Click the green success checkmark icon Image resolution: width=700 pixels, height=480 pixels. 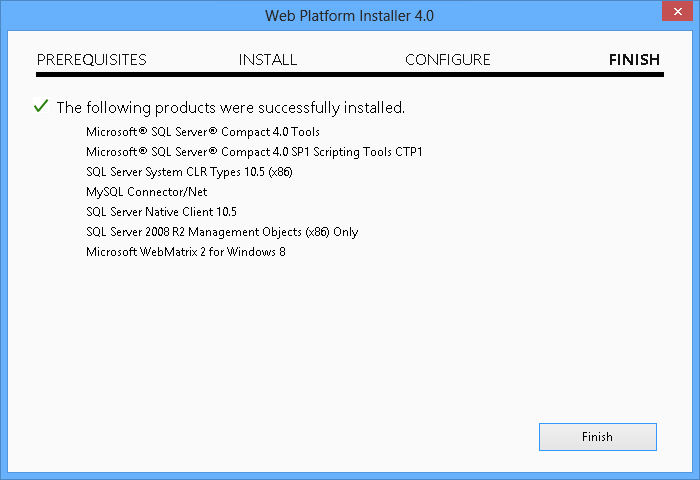41,106
